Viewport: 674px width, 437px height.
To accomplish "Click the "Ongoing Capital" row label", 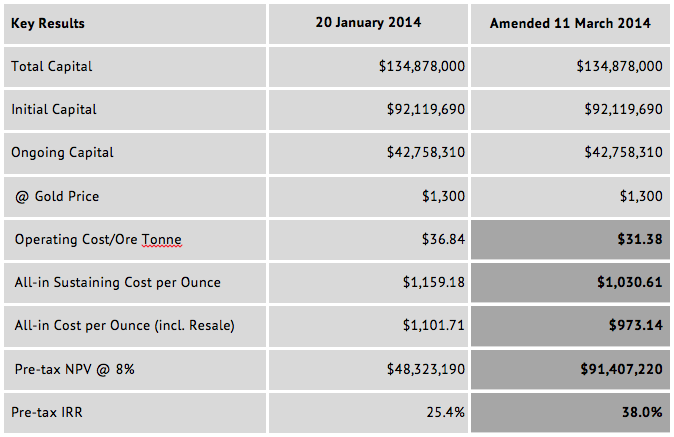I will click(62, 152).
